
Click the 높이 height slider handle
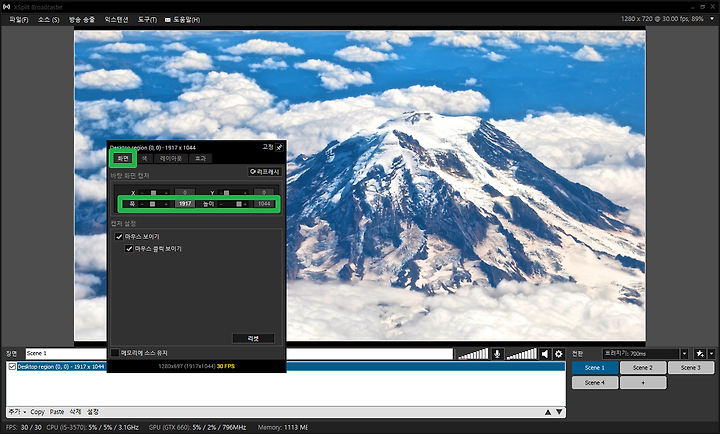[x=239, y=204]
